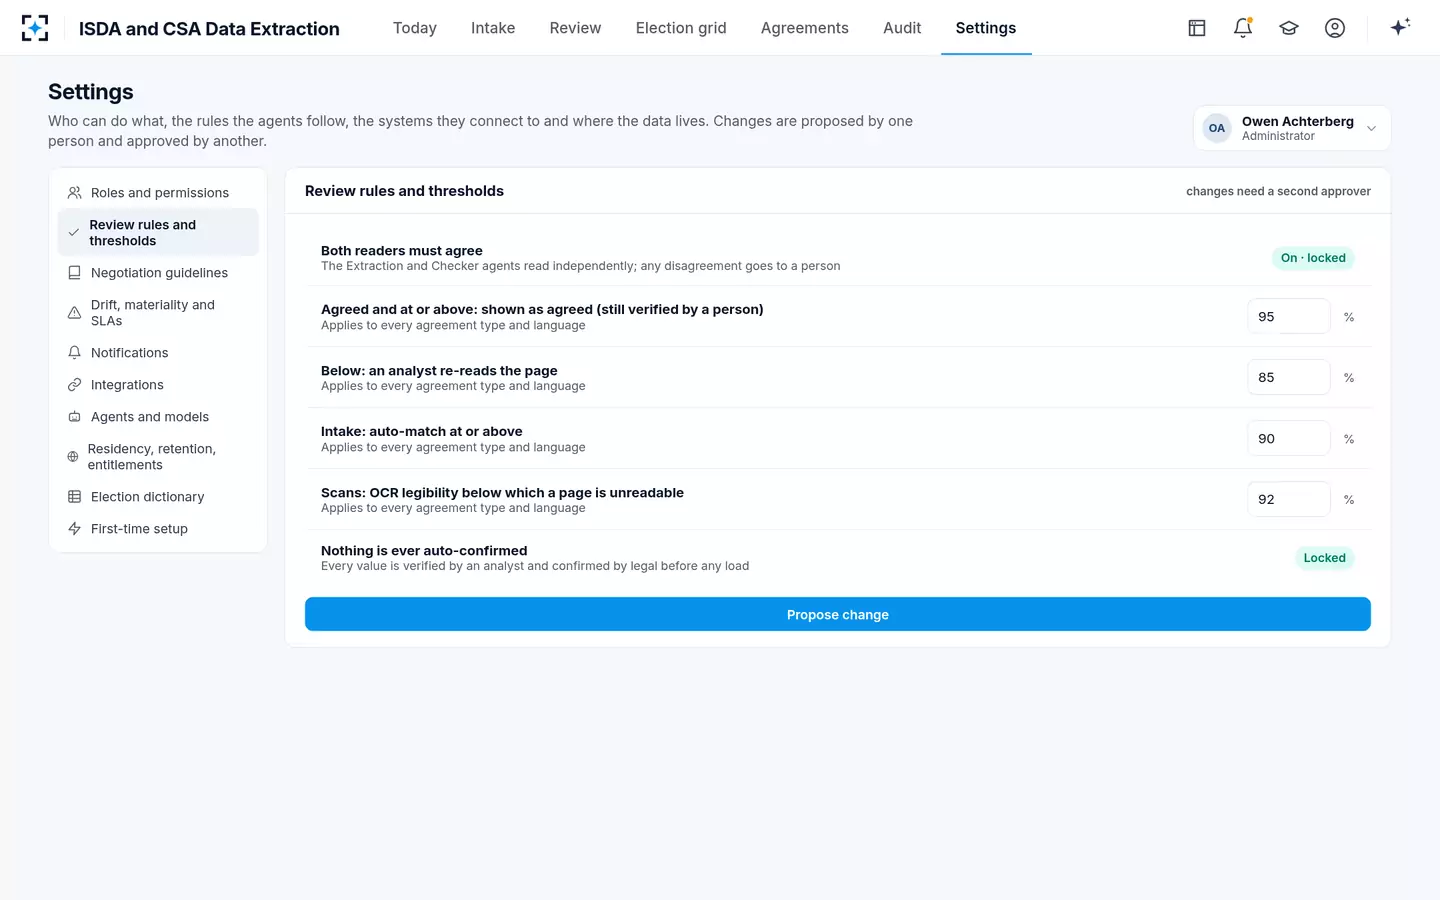Switch to the Agreements tab

click(x=805, y=28)
